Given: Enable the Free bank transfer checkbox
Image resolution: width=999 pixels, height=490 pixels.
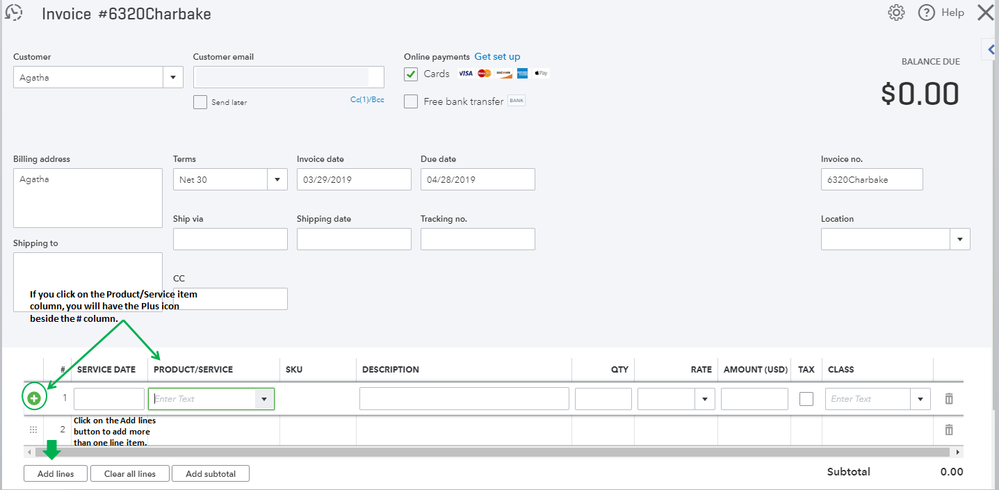Looking at the screenshot, I should (x=411, y=101).
